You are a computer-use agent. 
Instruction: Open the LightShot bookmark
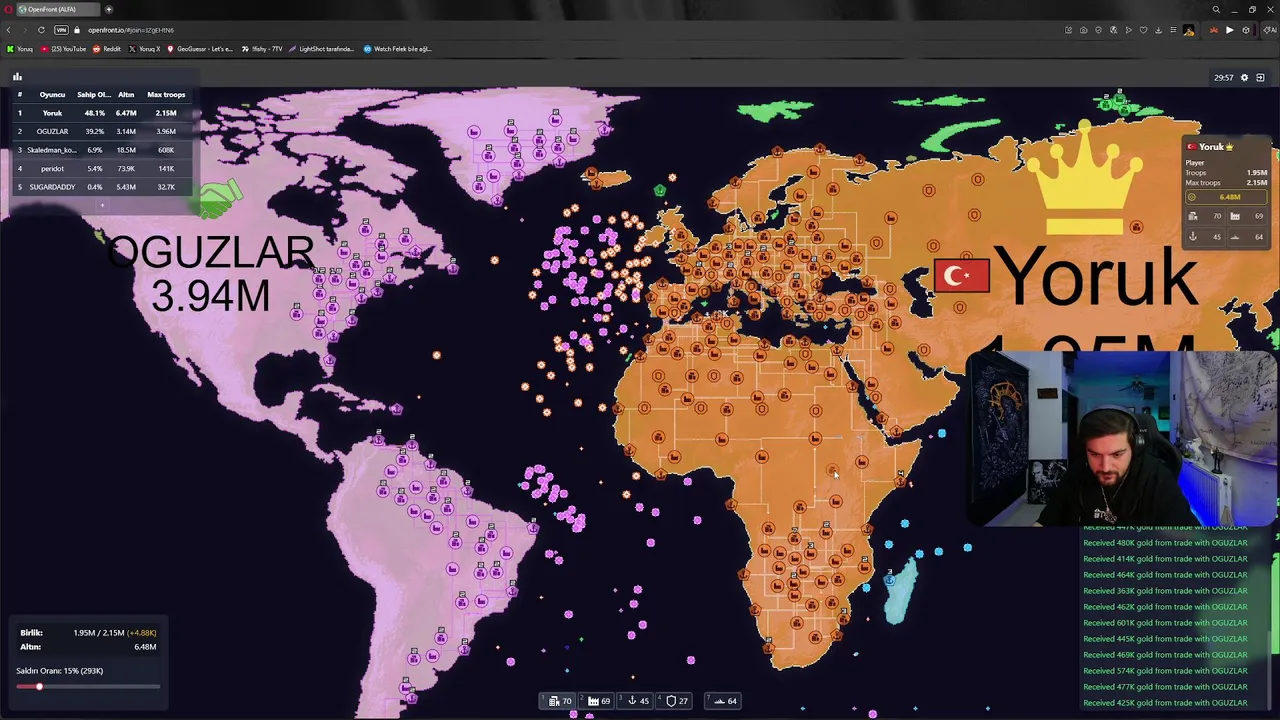(321, 49)
